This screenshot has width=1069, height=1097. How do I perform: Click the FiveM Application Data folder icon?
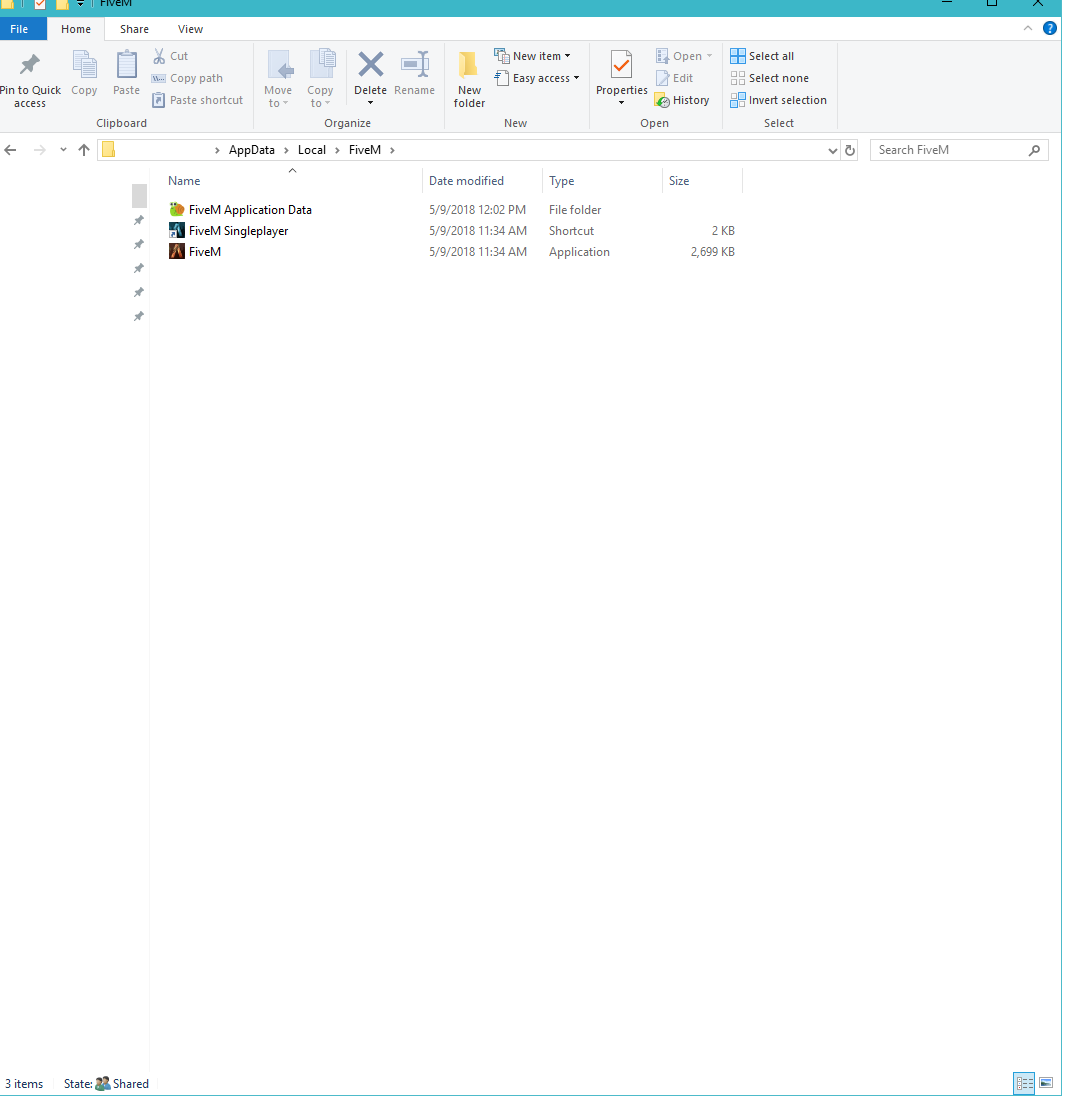[x=177, y=209]
